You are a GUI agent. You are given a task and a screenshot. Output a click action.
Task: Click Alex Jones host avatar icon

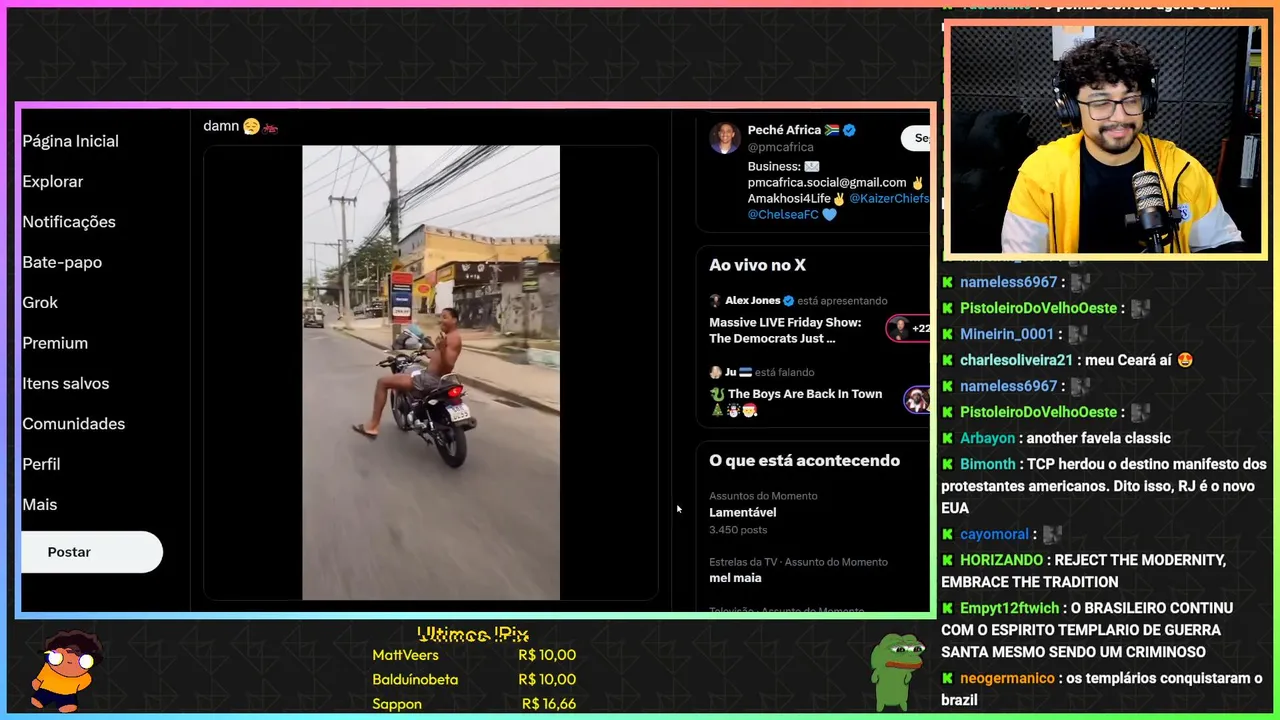715,300
